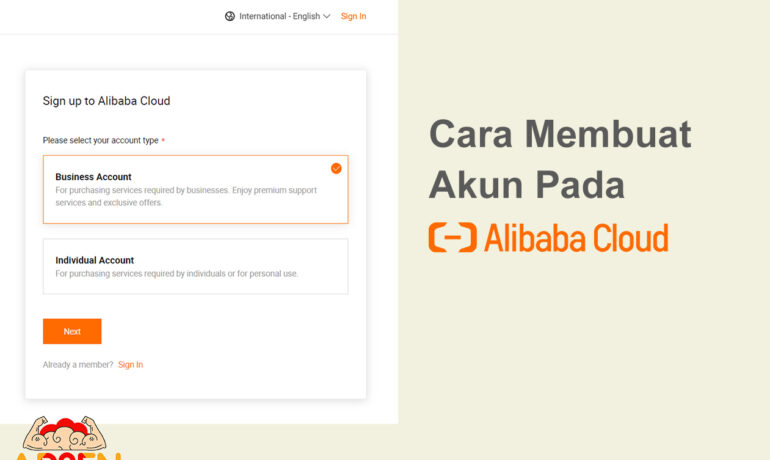
Task: Select the Akun Pada heading line
Action: [x=526, y=185]
